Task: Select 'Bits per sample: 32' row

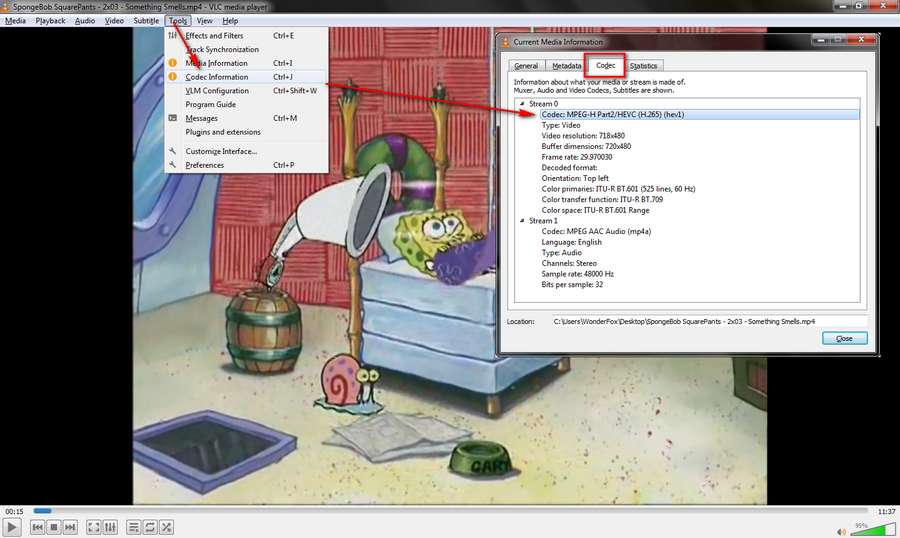Action: (572, 284)
